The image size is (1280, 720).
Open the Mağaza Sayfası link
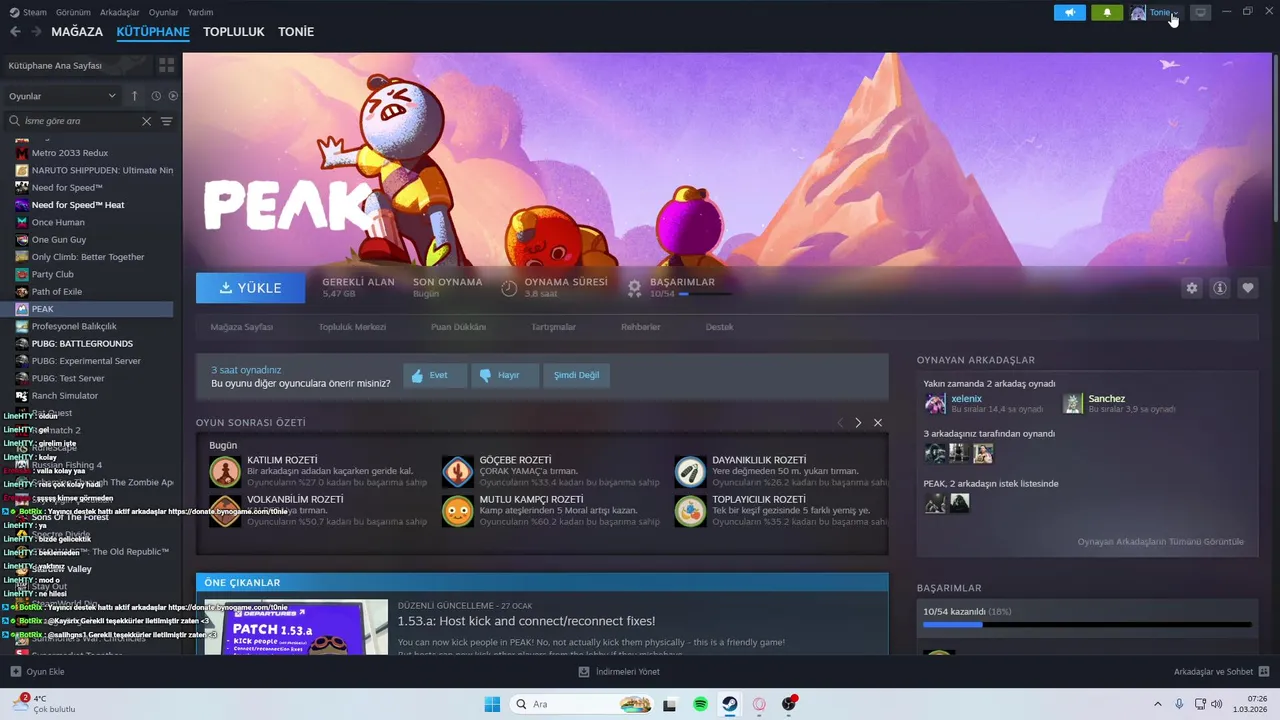tap(241, 327)
